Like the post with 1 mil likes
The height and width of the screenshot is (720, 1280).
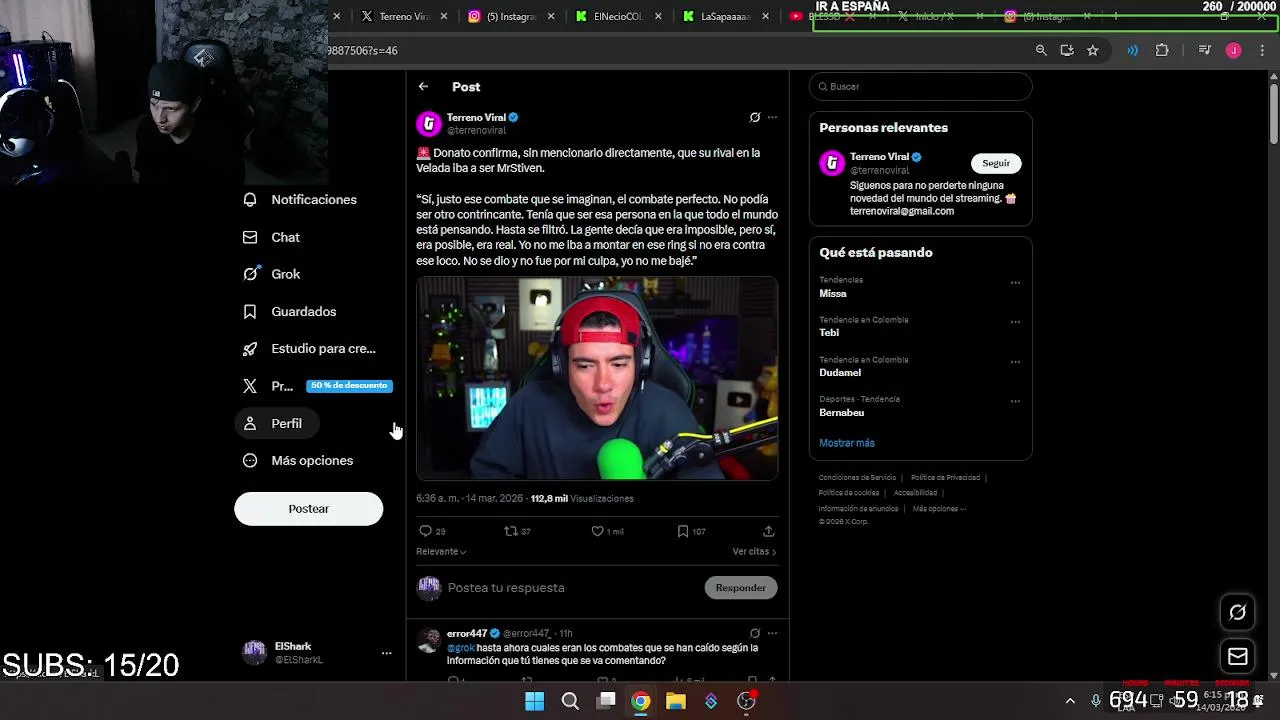(x=597, y=531)
